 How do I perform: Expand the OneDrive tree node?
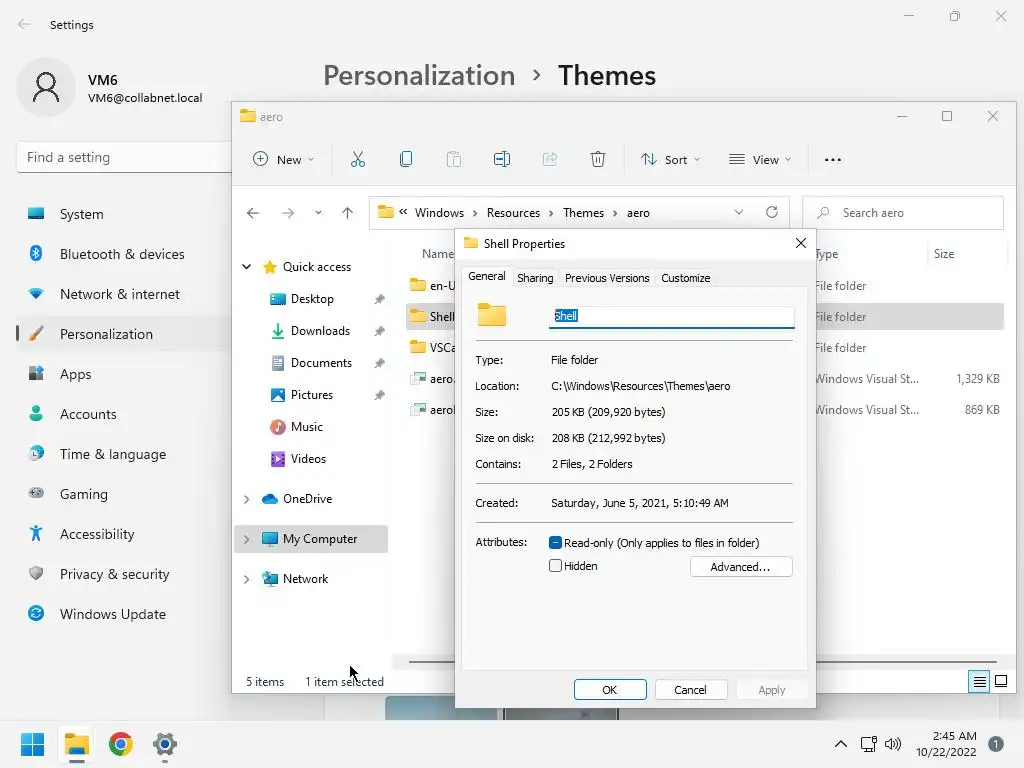click(247, 499)
